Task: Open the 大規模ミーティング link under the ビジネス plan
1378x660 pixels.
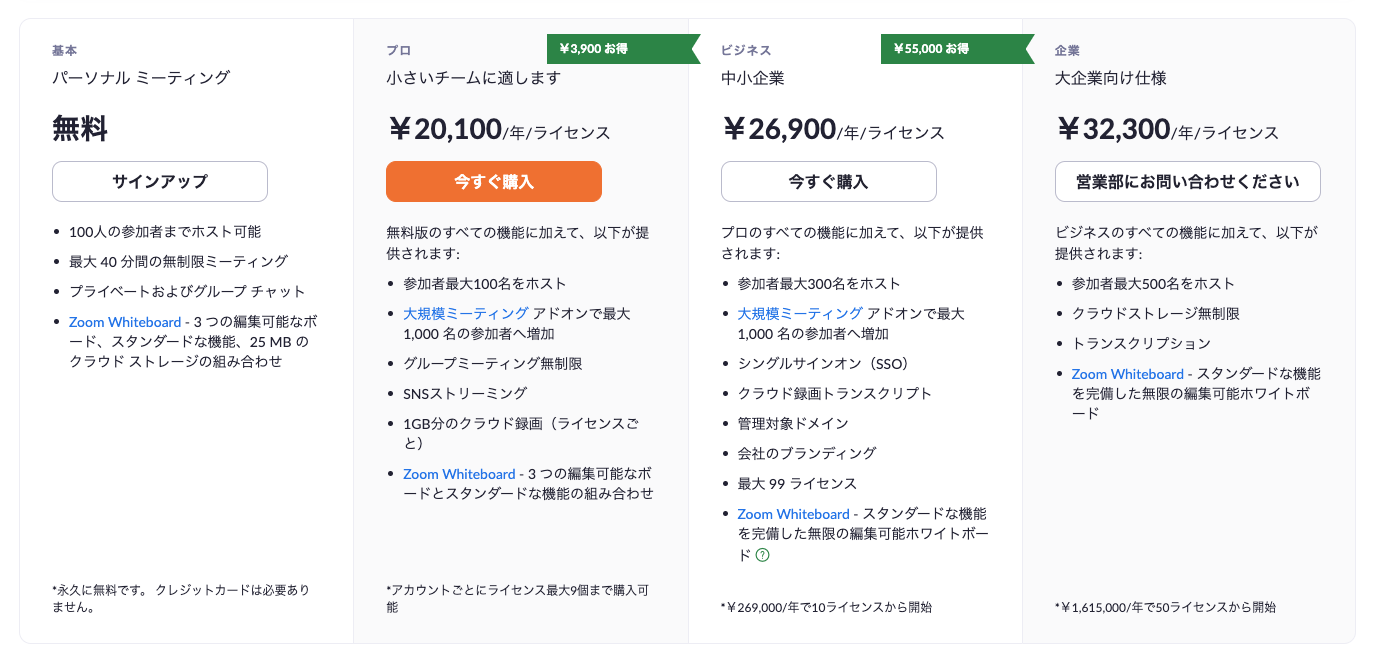Action: coord(796,311)
